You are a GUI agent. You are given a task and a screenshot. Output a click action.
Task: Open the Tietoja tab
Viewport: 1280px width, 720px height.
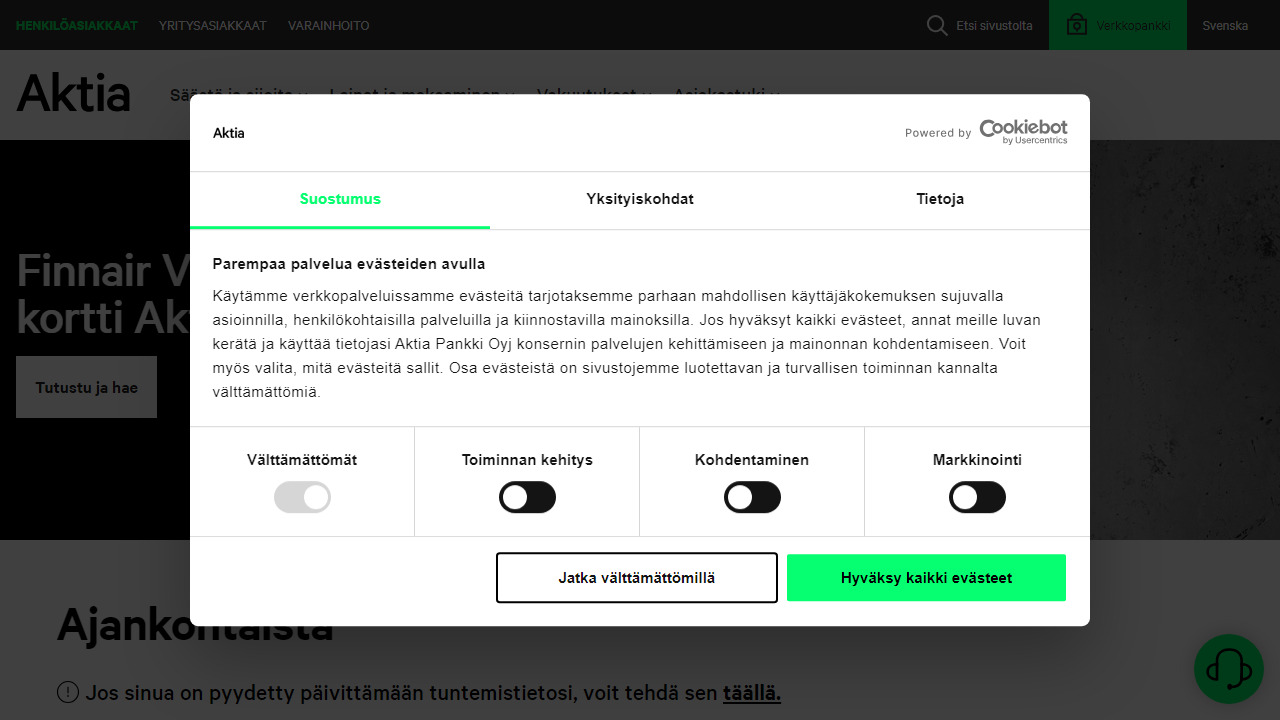coord(940,199)
